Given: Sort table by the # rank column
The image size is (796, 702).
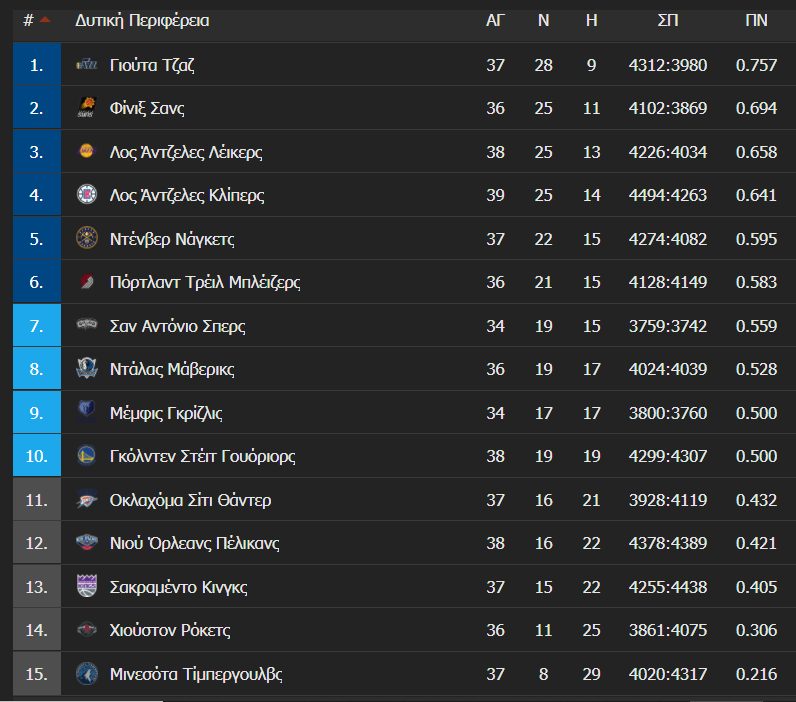Looking at the screenshot, I should pyautogui.click(x=29, y=20).
